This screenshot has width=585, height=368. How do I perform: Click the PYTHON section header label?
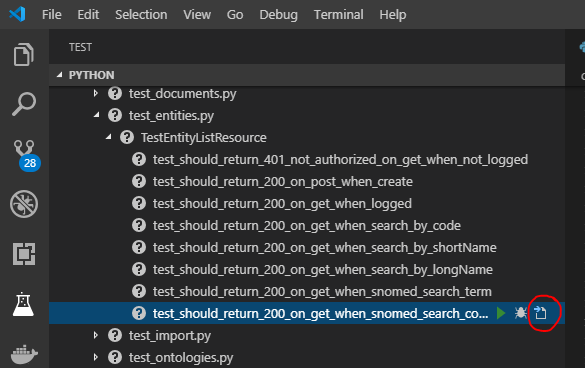91,75
